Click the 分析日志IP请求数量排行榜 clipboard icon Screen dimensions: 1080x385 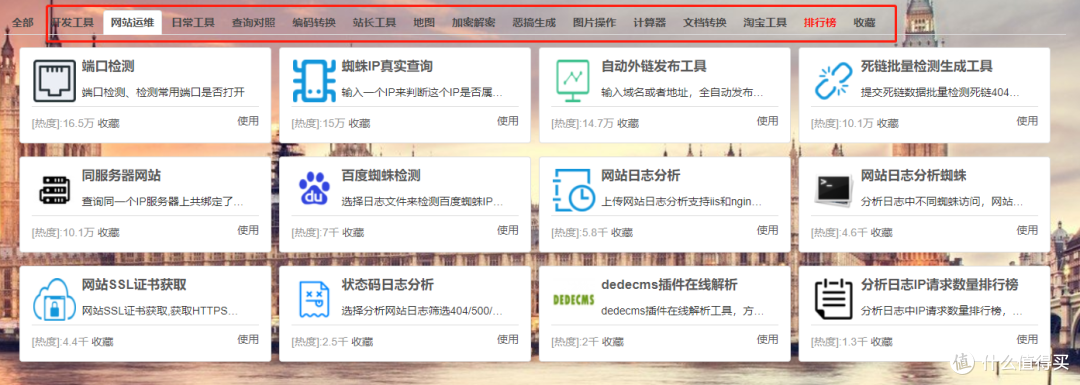pos(833,299)
